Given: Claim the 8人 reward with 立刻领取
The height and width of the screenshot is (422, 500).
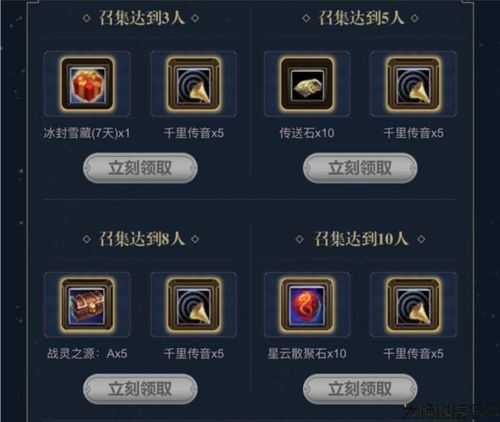Looking at the screenshot, I should tap(140, 389).
